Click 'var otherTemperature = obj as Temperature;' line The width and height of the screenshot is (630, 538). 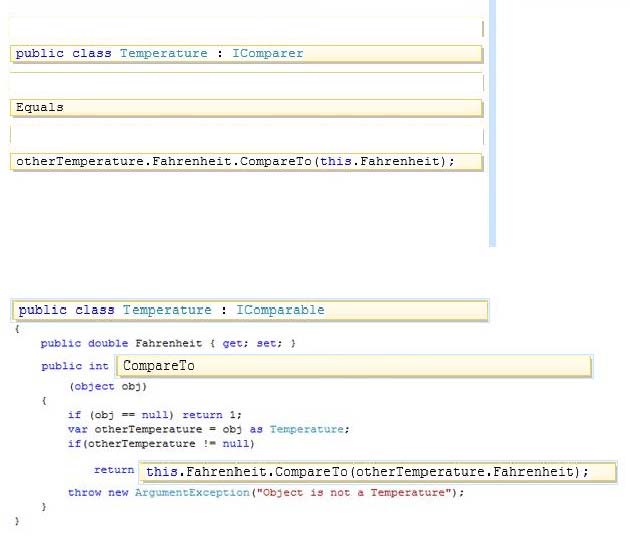pyautogui.click(x=209, y=430)
